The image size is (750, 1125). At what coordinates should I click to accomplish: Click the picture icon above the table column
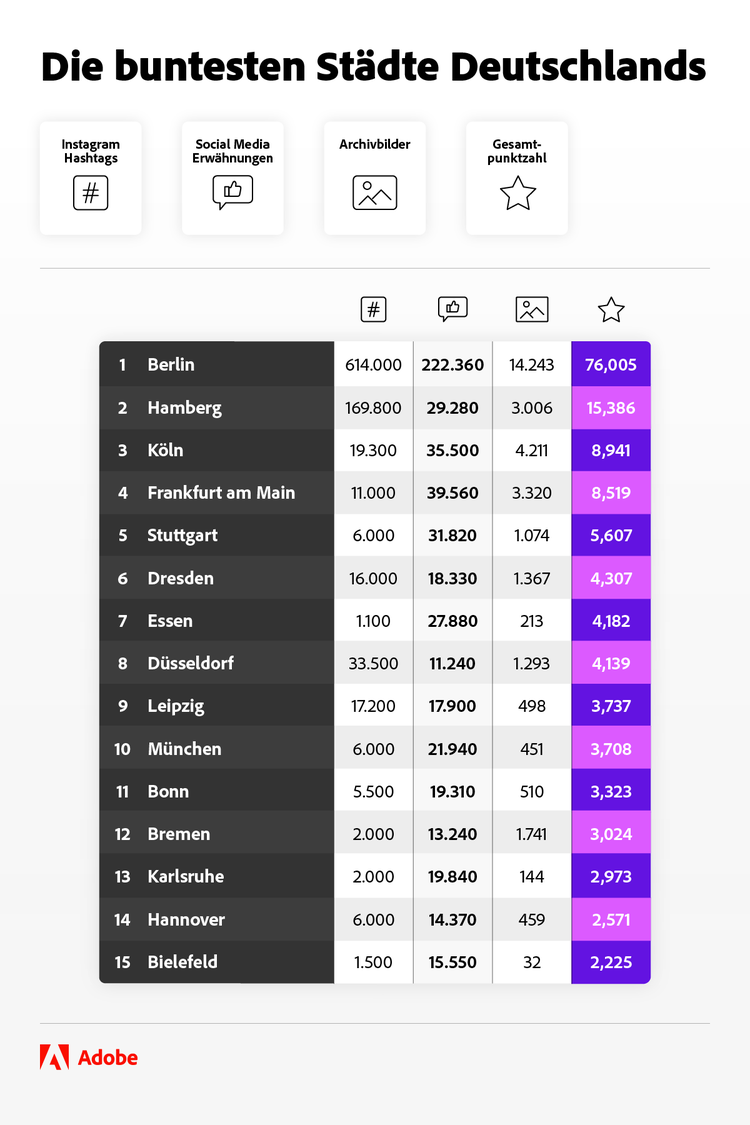pyautogui.click(x=532, y=310)
